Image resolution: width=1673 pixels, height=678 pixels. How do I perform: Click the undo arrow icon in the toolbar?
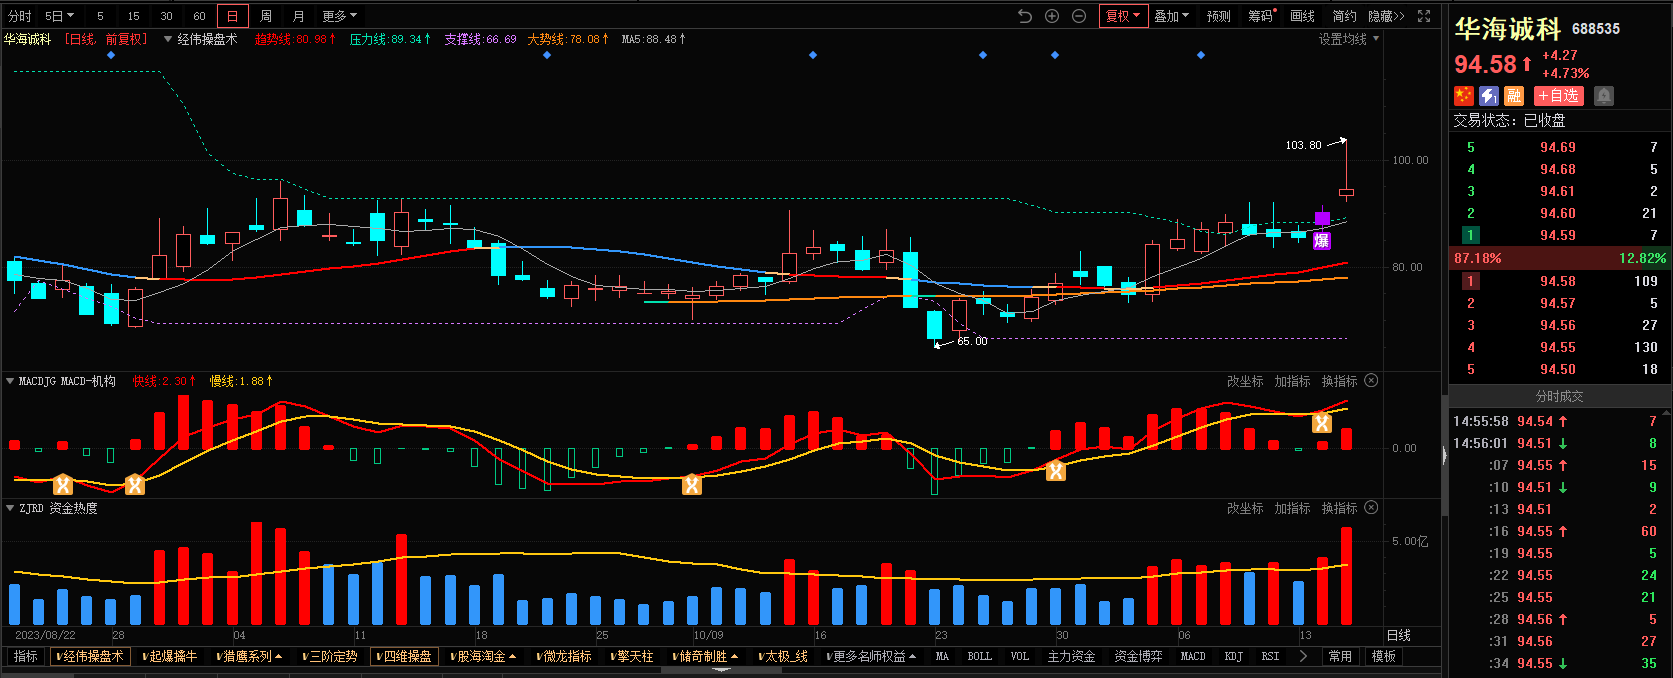pyautogui.click(x=1025, y=16)
